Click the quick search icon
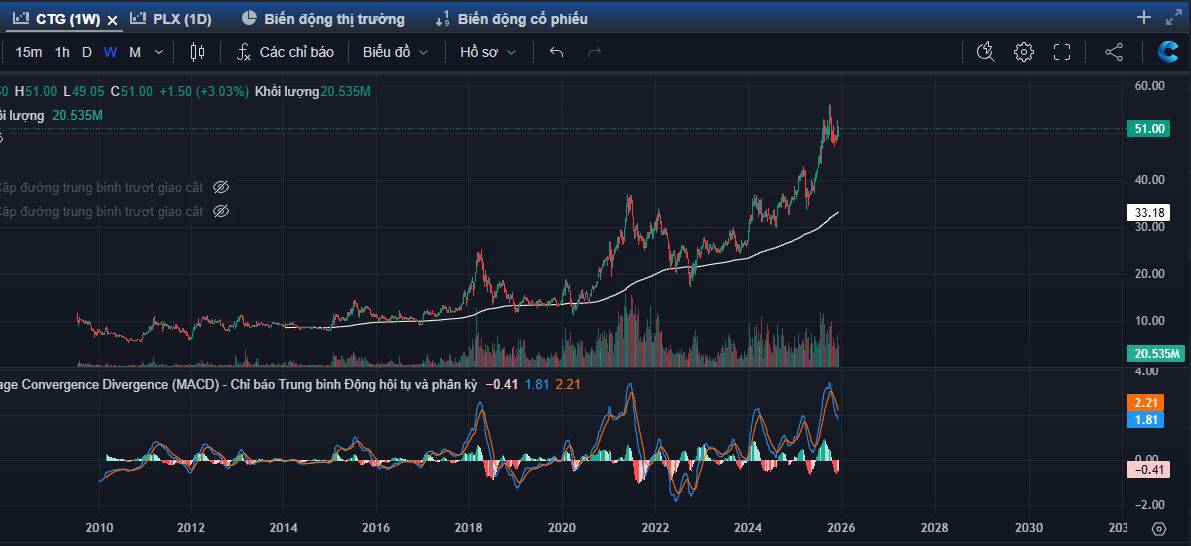Viewport: 1191px width, 546px height. 985,52
